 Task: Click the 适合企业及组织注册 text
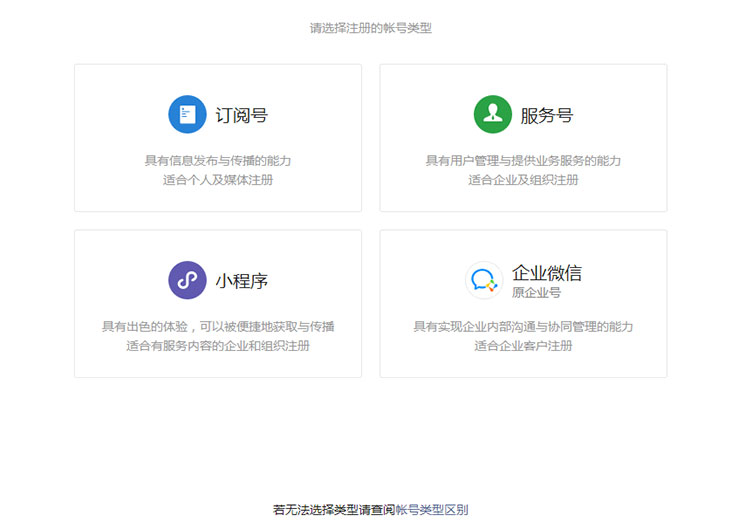pos(523,180)
